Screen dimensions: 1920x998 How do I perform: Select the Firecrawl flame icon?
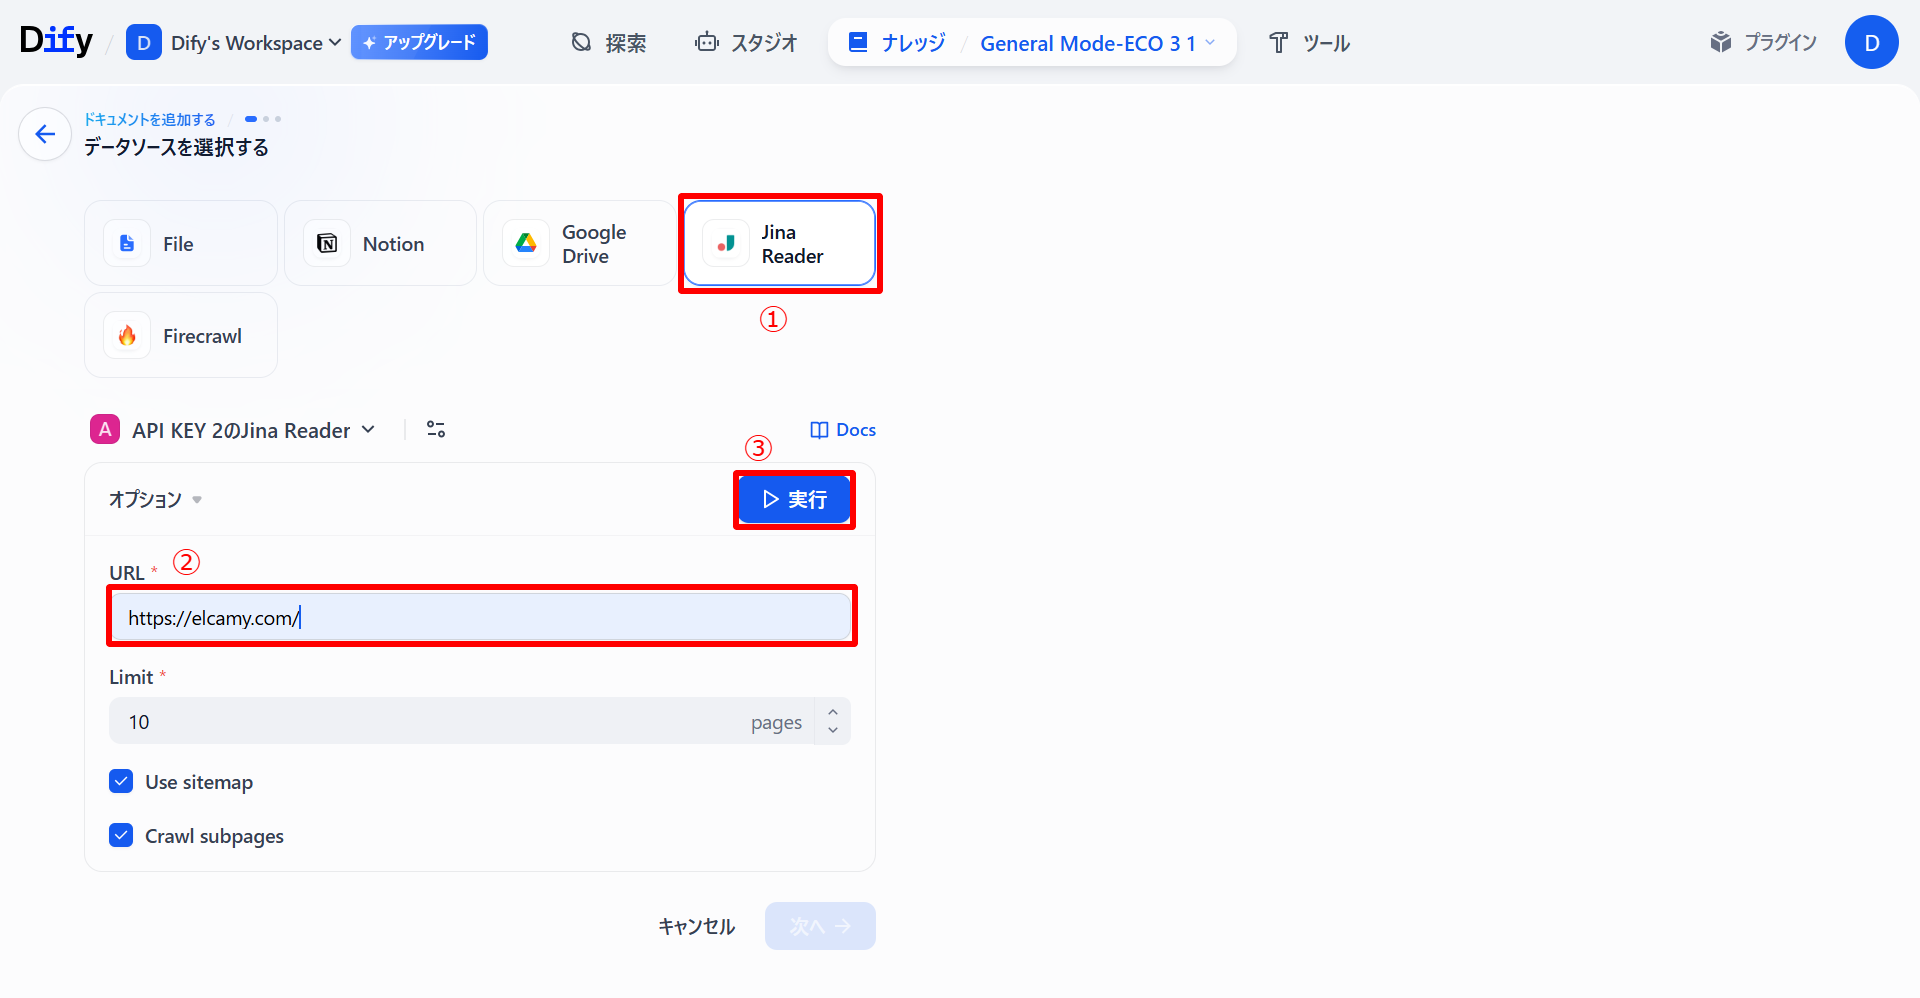tap(127, 336)
